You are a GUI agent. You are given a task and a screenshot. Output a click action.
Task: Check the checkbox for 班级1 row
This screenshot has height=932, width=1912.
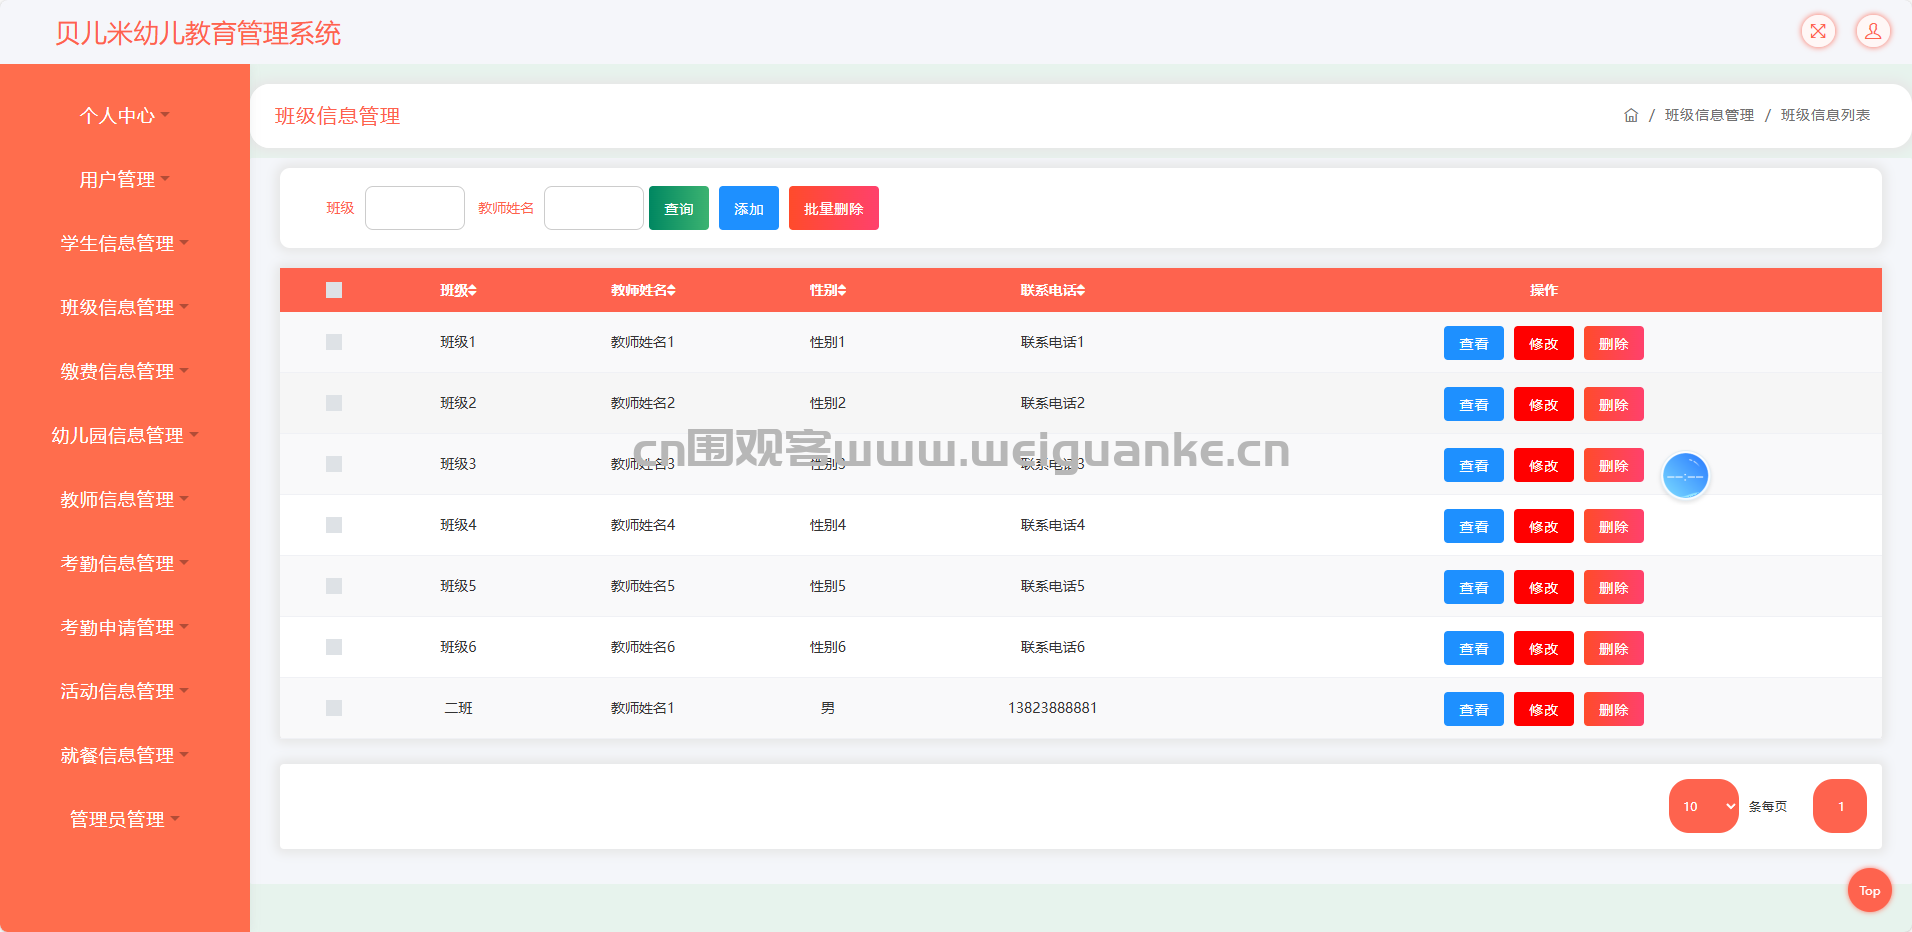(x=334, y=342)
